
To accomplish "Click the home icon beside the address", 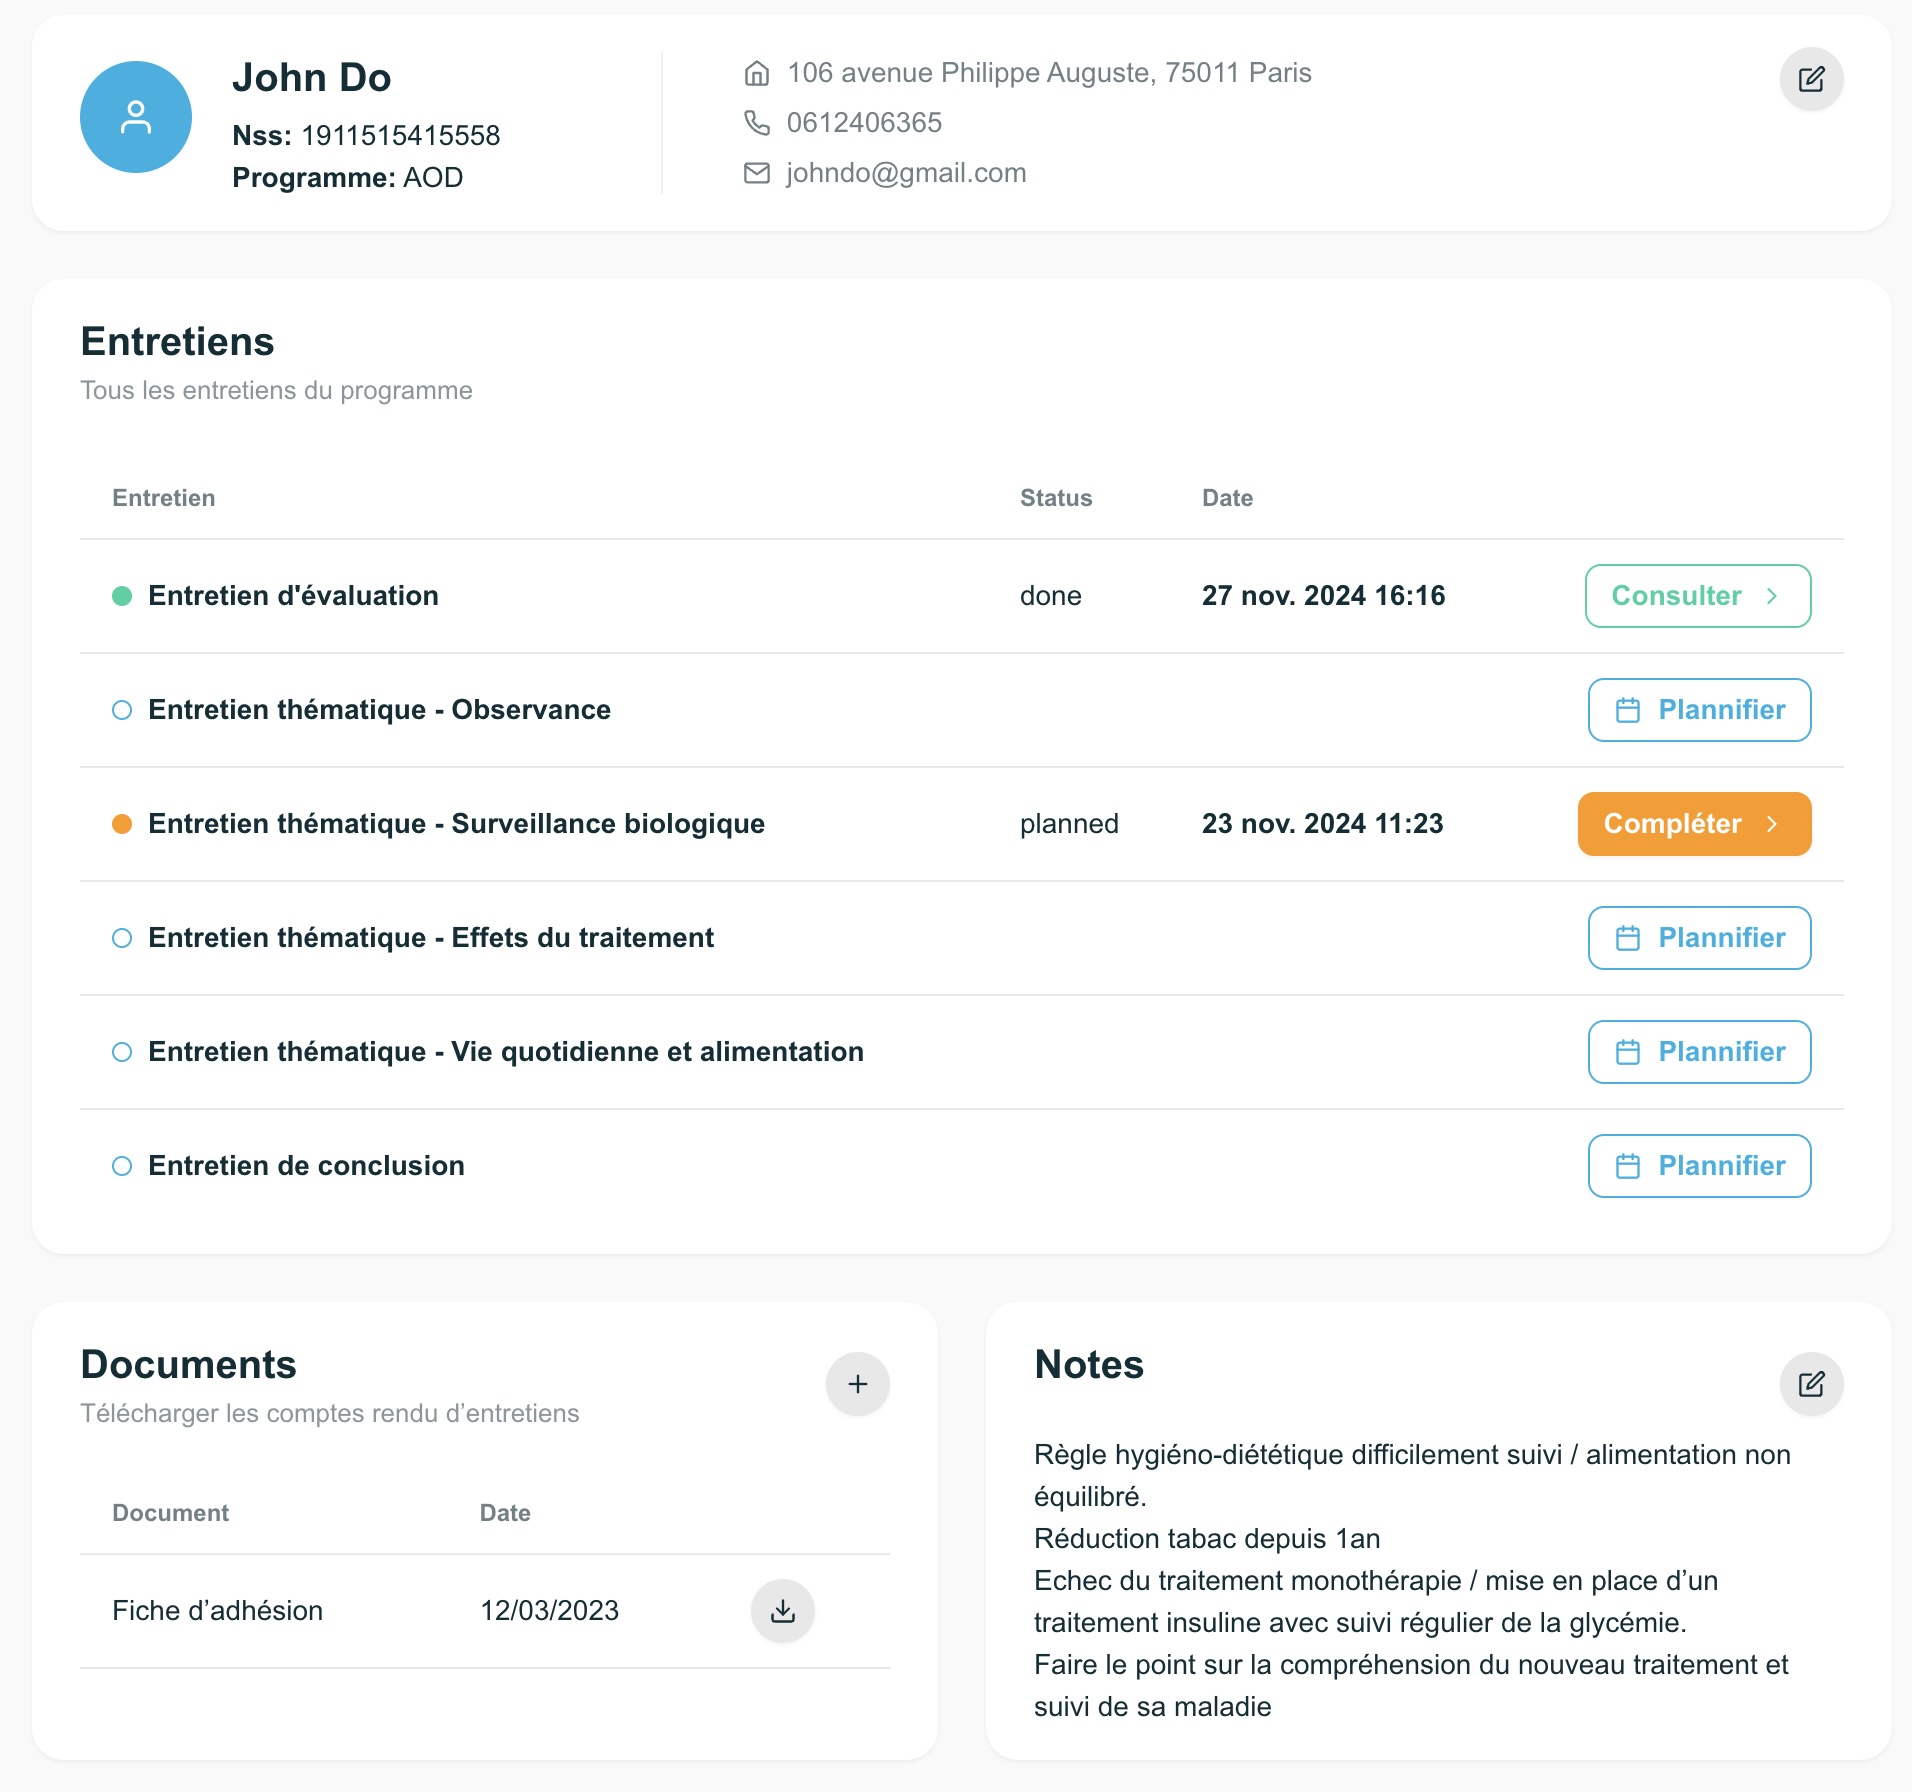I will pyautogui.click(x=757, y=73).
